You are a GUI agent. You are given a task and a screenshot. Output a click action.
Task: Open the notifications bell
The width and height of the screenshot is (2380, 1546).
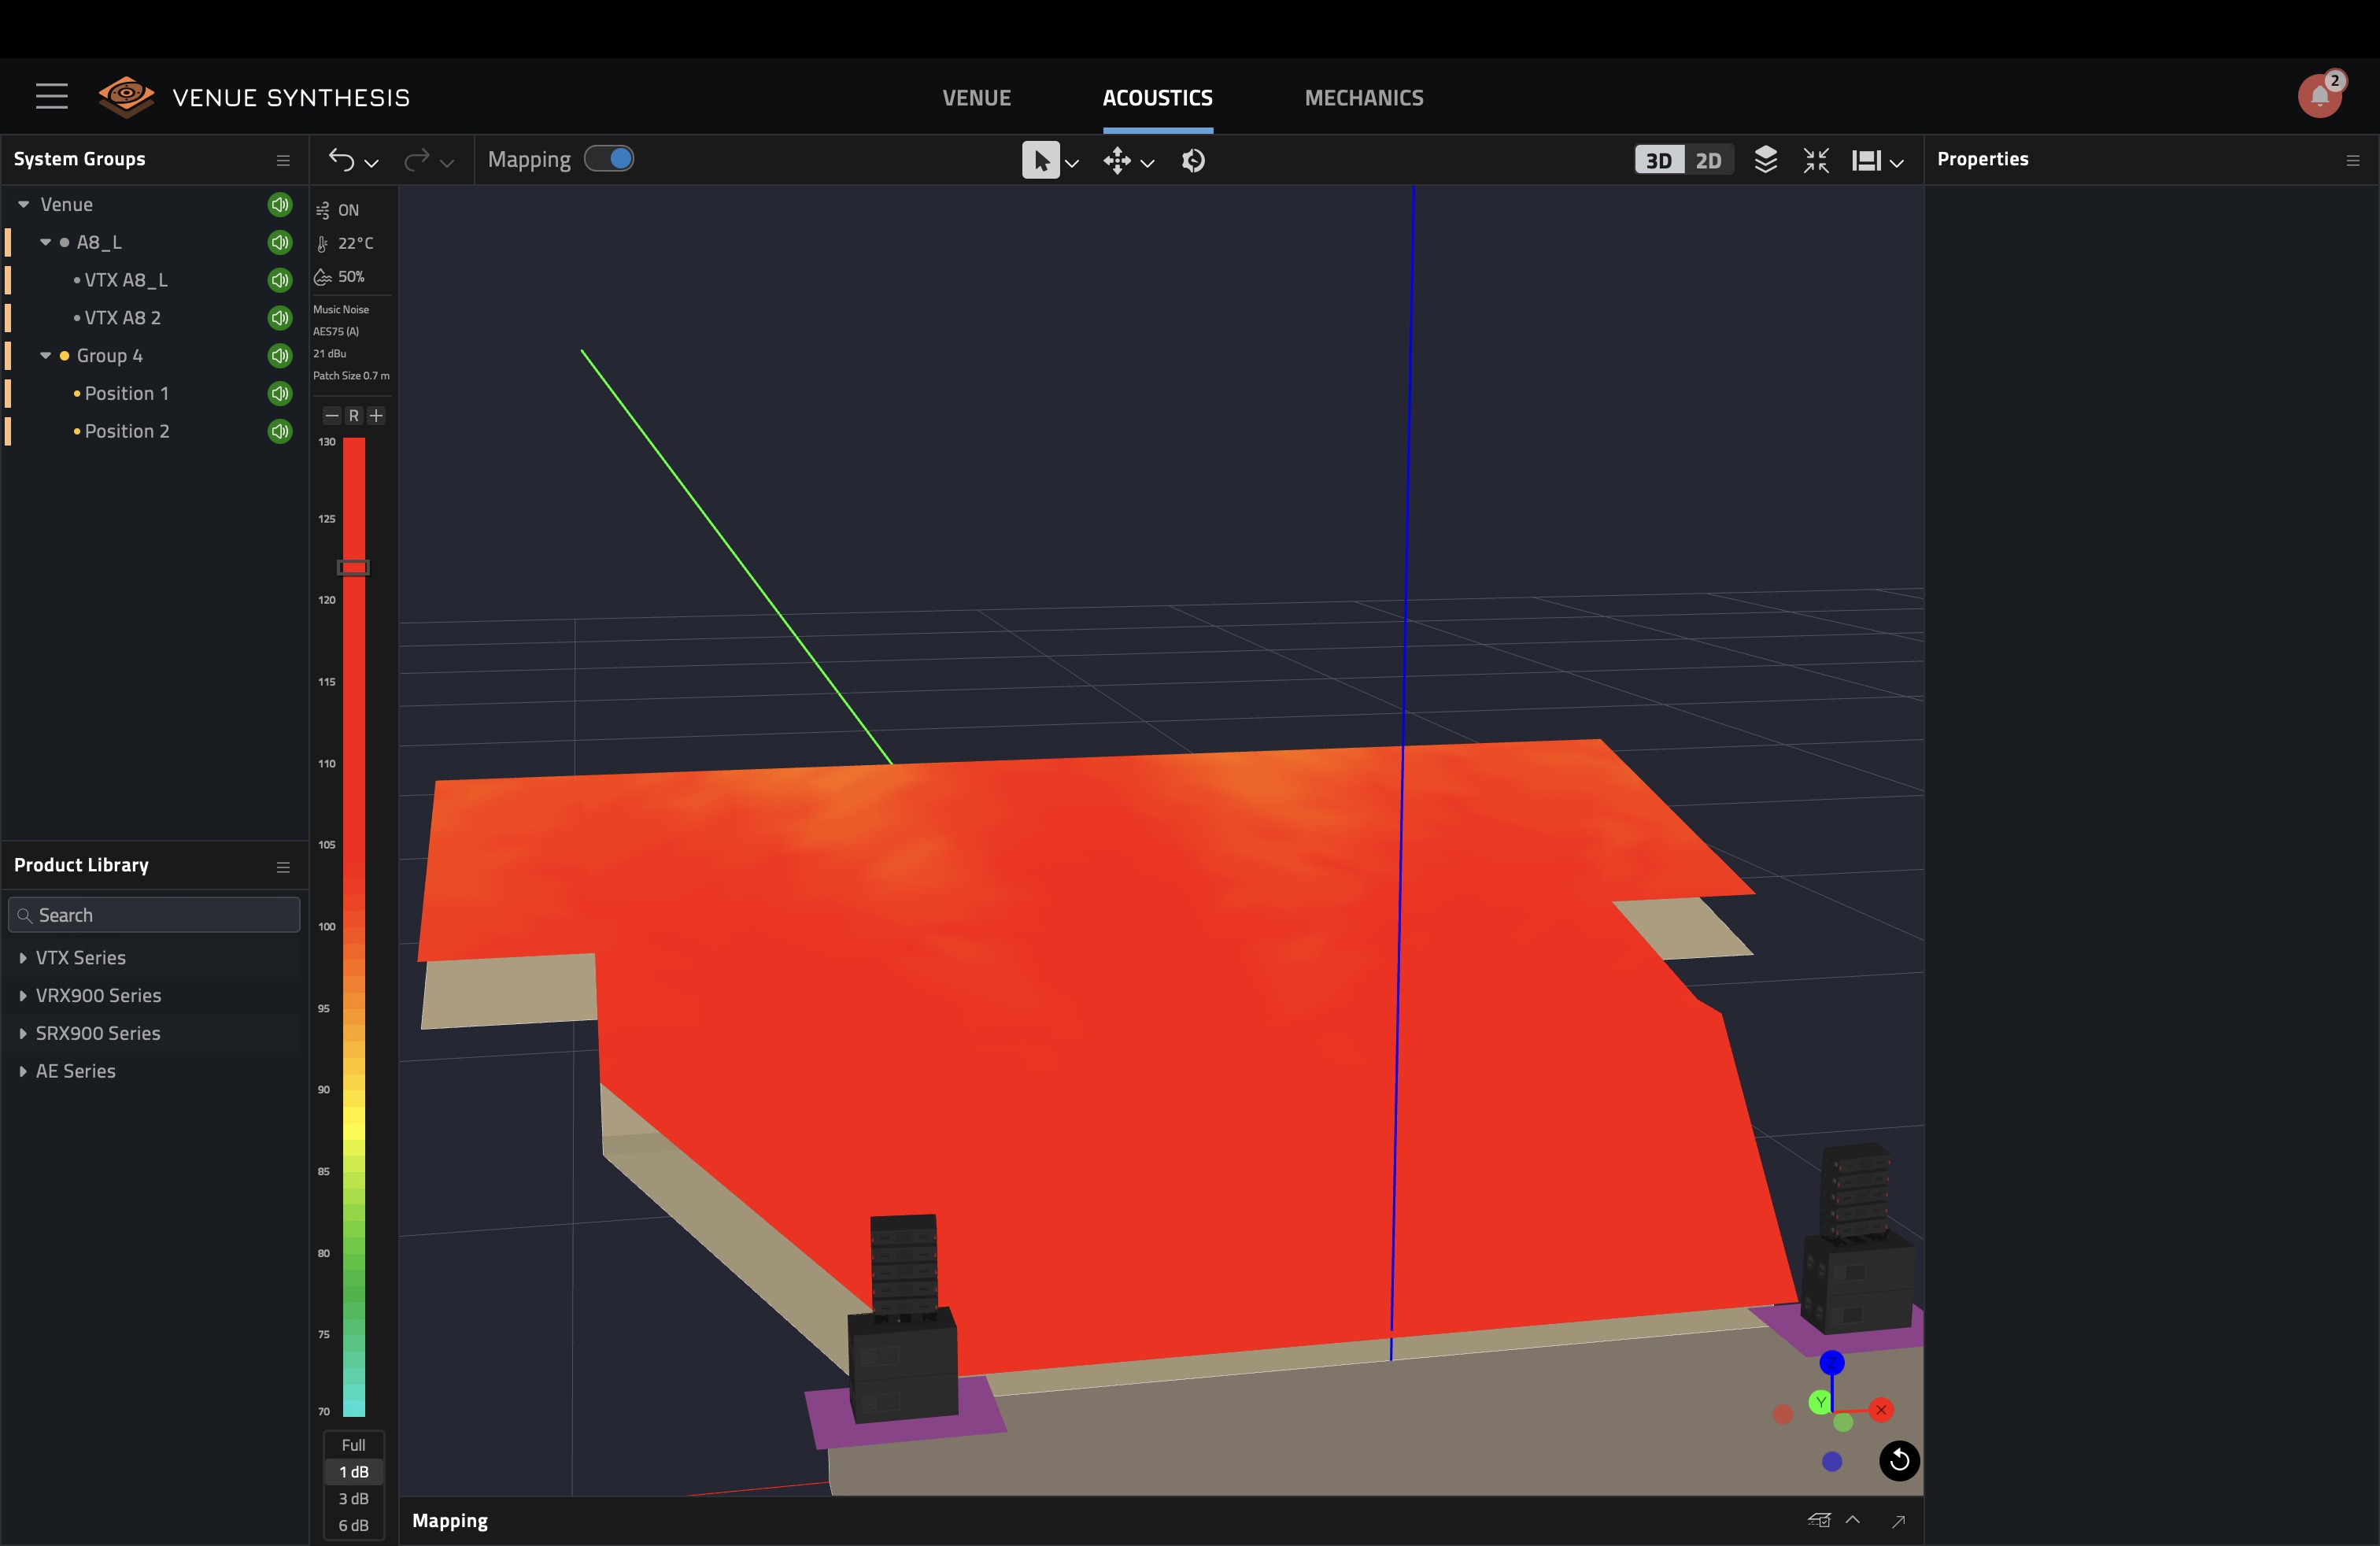[x=2320, y=96]
